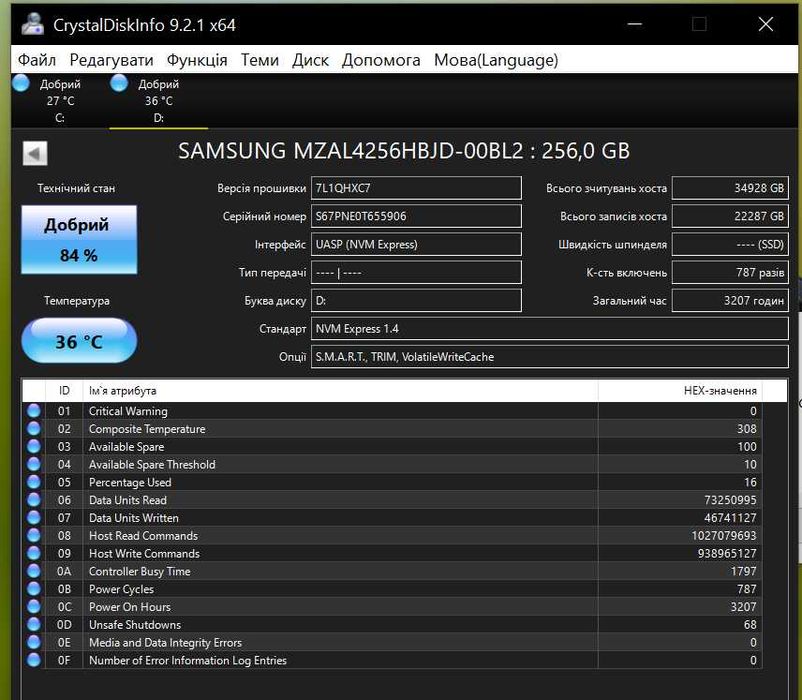This screenshot has height=700, width=802.
Task: Click the ID column header
Action: (x=64, y=391)
